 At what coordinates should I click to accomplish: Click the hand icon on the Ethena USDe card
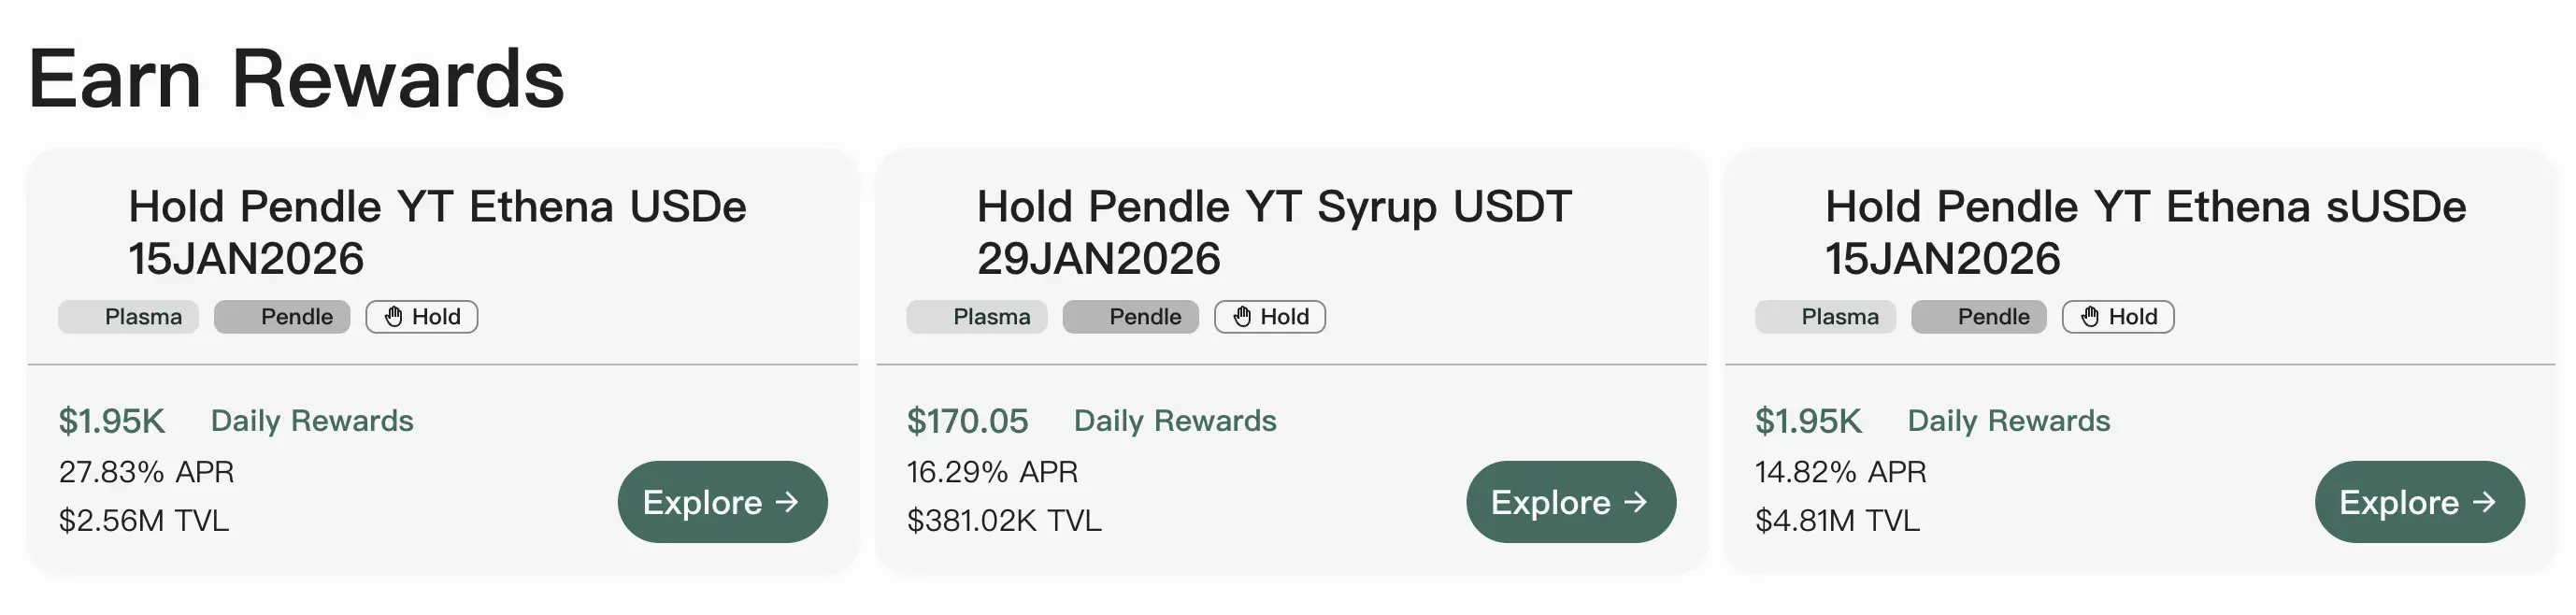[x=394, y=317]
